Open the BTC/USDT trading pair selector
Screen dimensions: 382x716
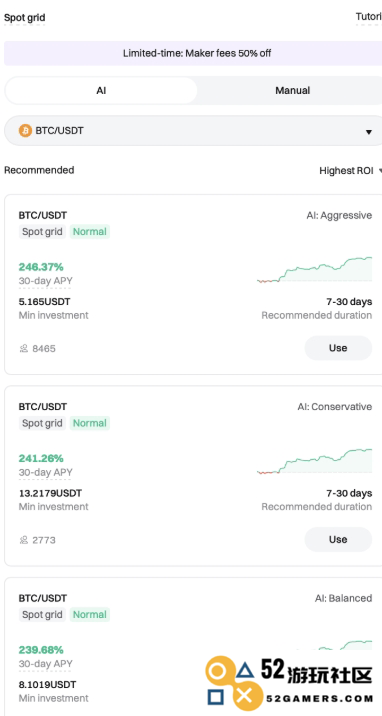click(x=193, y=131)
